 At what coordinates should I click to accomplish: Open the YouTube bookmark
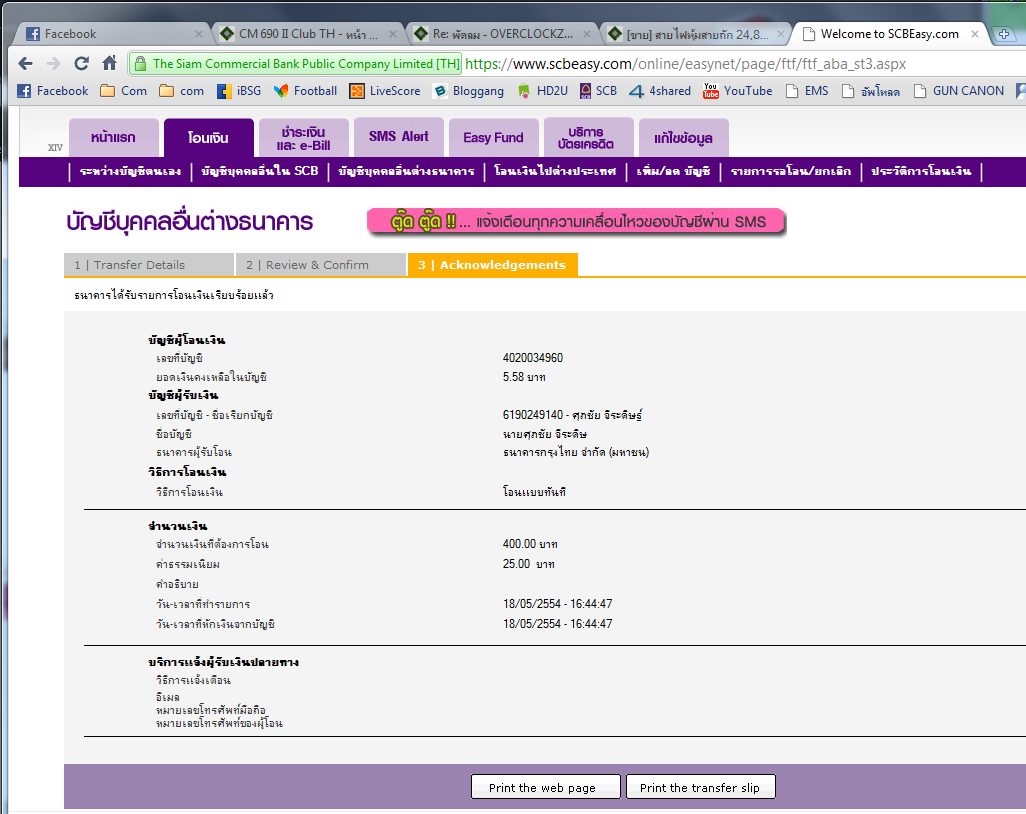point(737,91)
